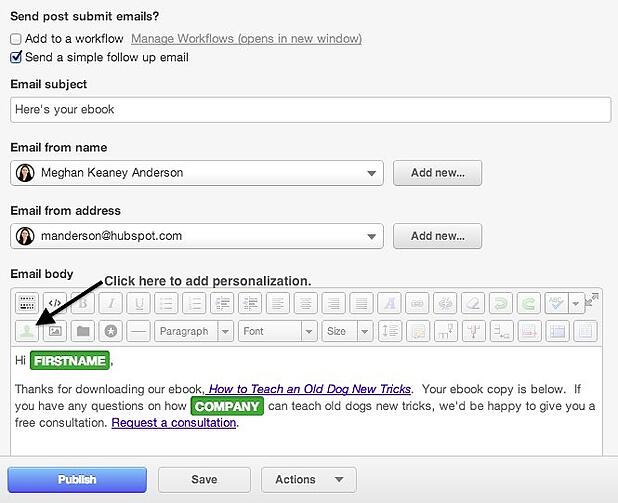Uncheck Send a simple follow up email
Image resolution: width=618 pixels, height=503 pixels.
[x=16, y=57]
